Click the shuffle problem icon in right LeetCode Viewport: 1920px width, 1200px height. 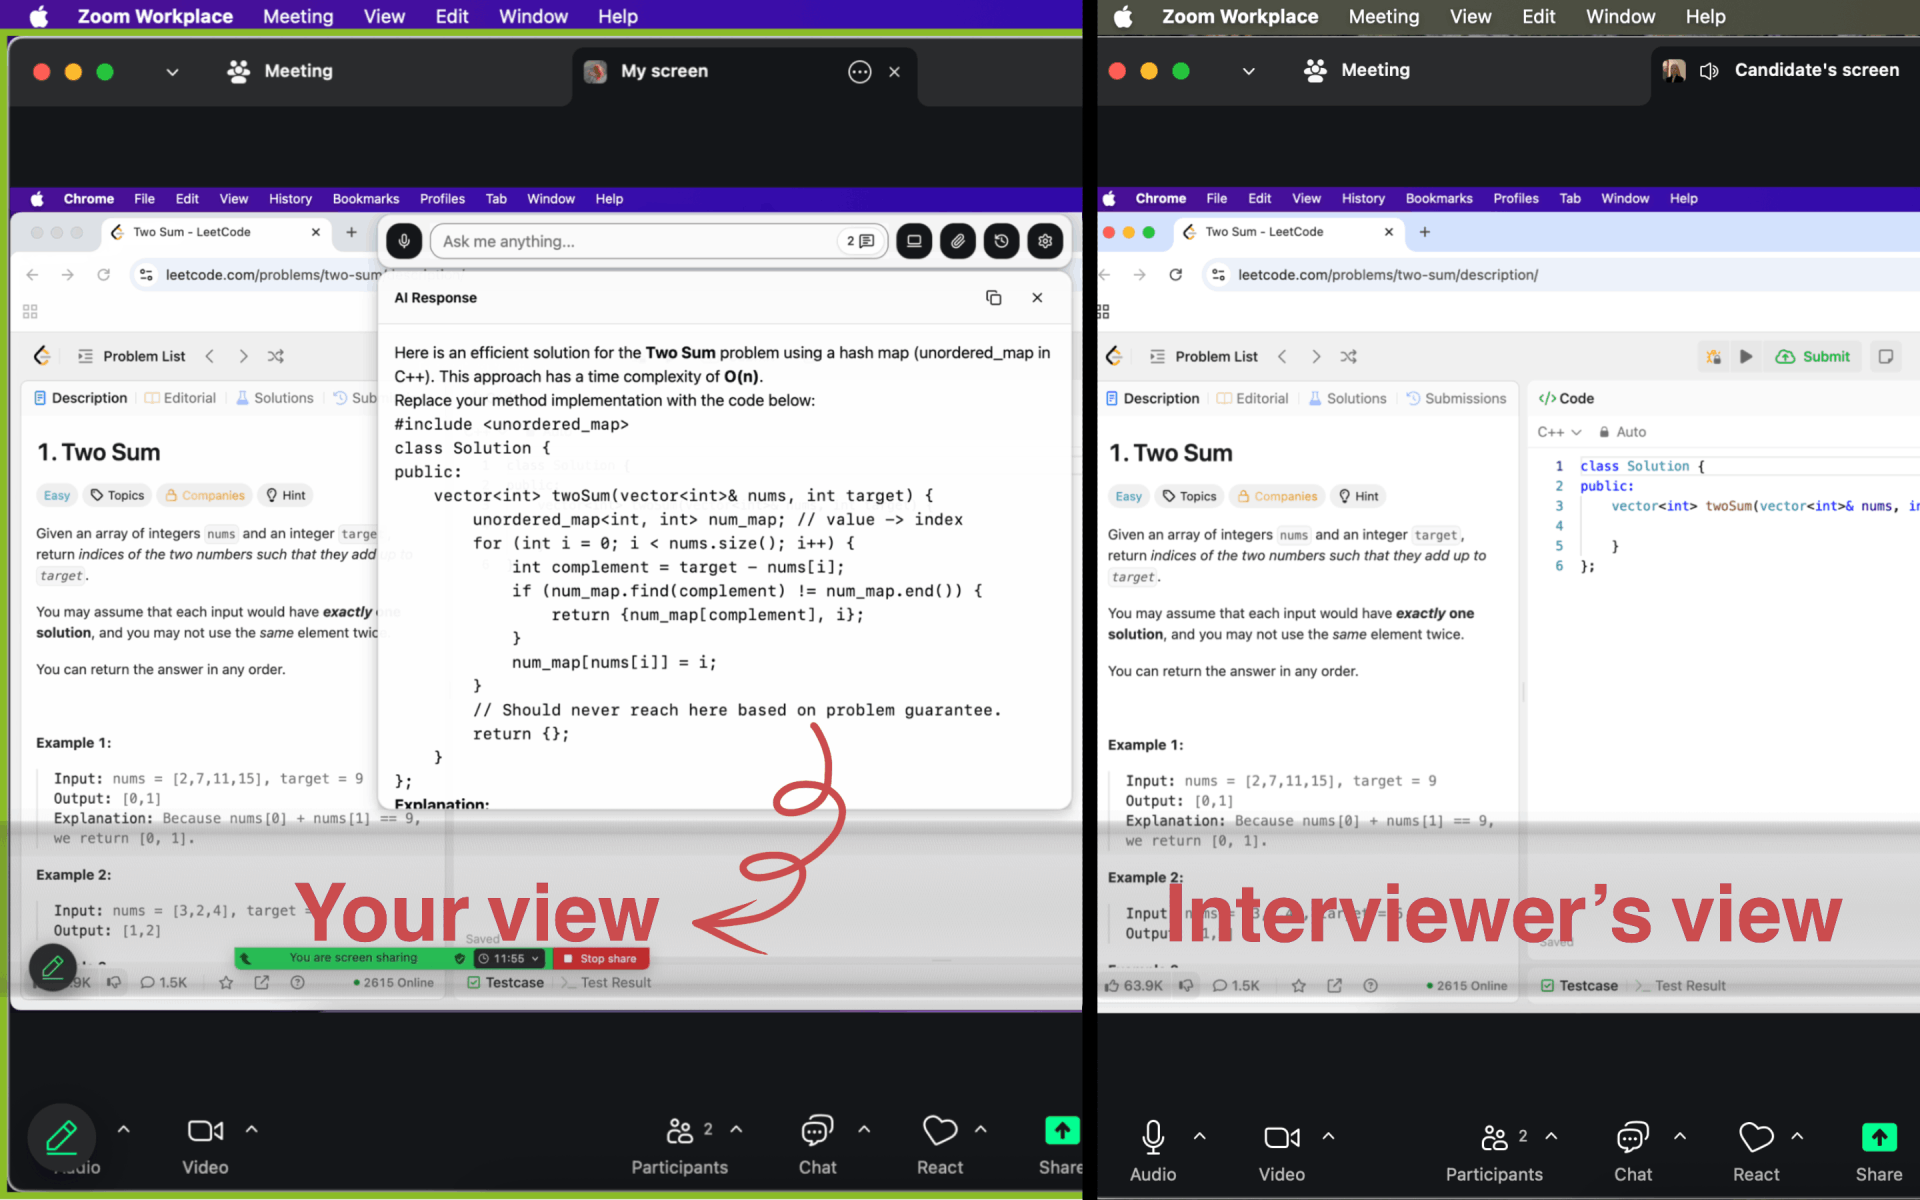pos(1348,357)
